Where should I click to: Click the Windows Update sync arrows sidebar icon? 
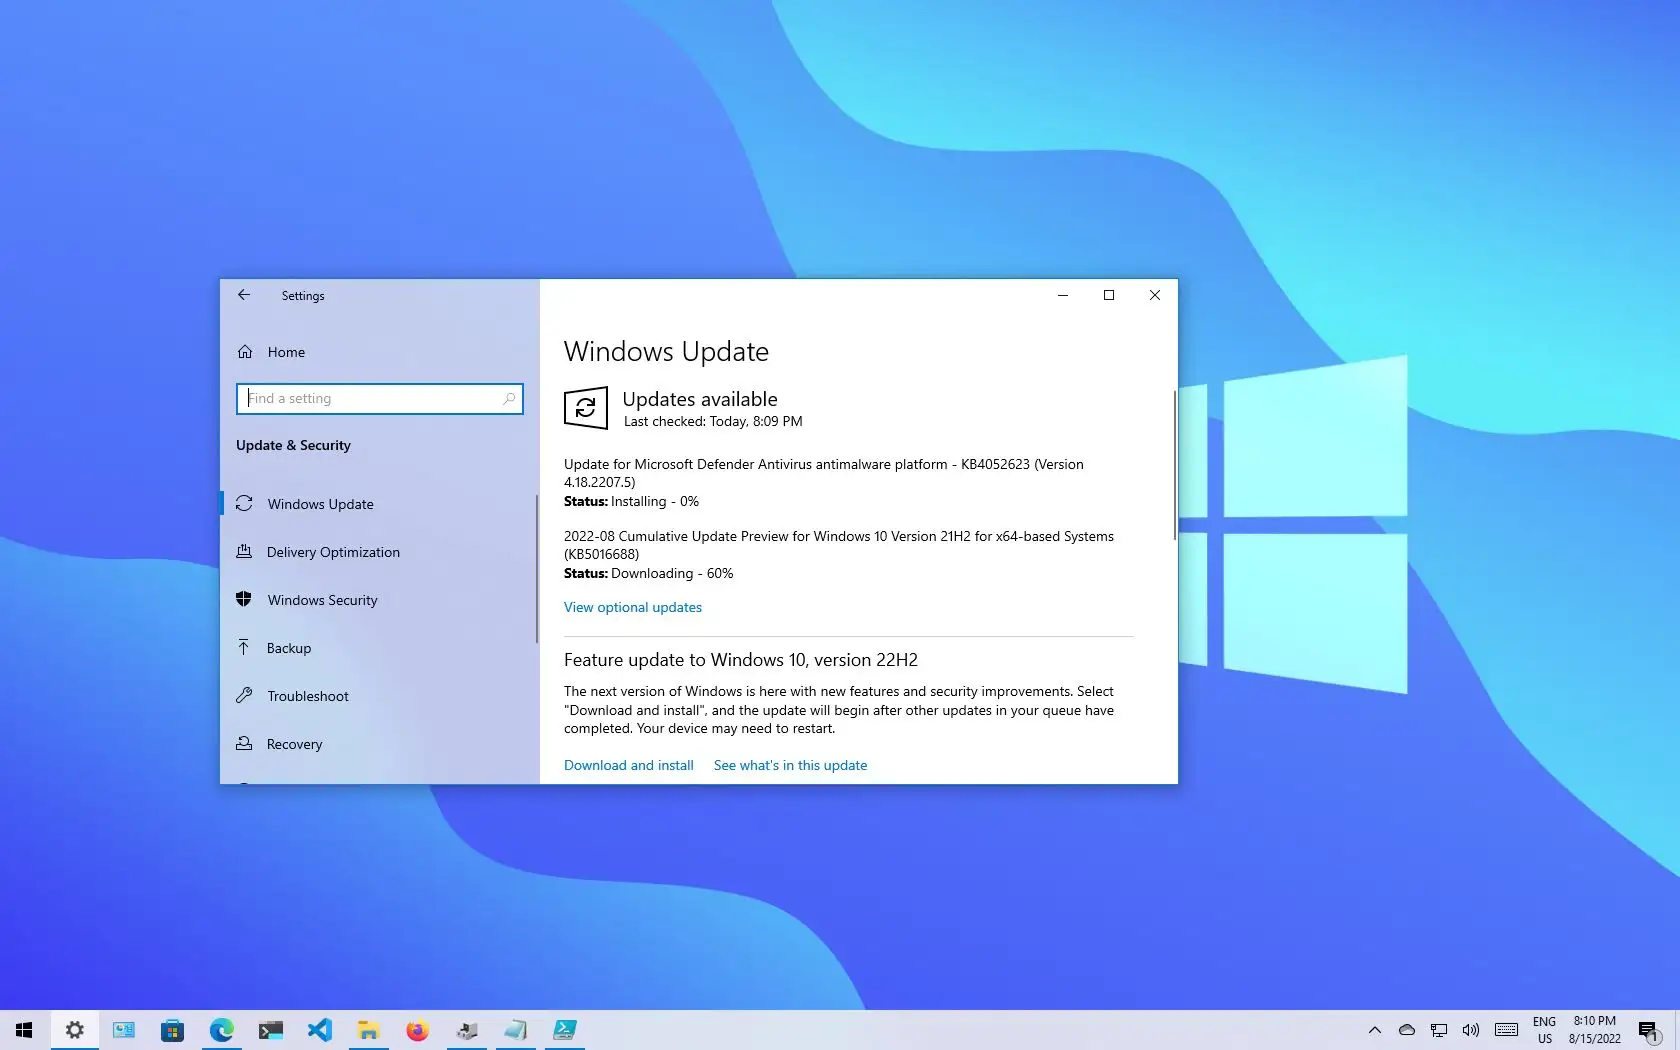(x=244, y=503)
